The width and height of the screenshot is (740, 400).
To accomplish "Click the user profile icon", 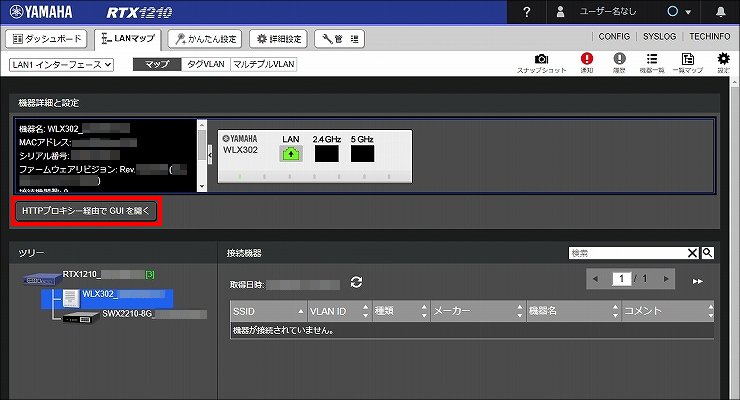I will coord(560,12).
